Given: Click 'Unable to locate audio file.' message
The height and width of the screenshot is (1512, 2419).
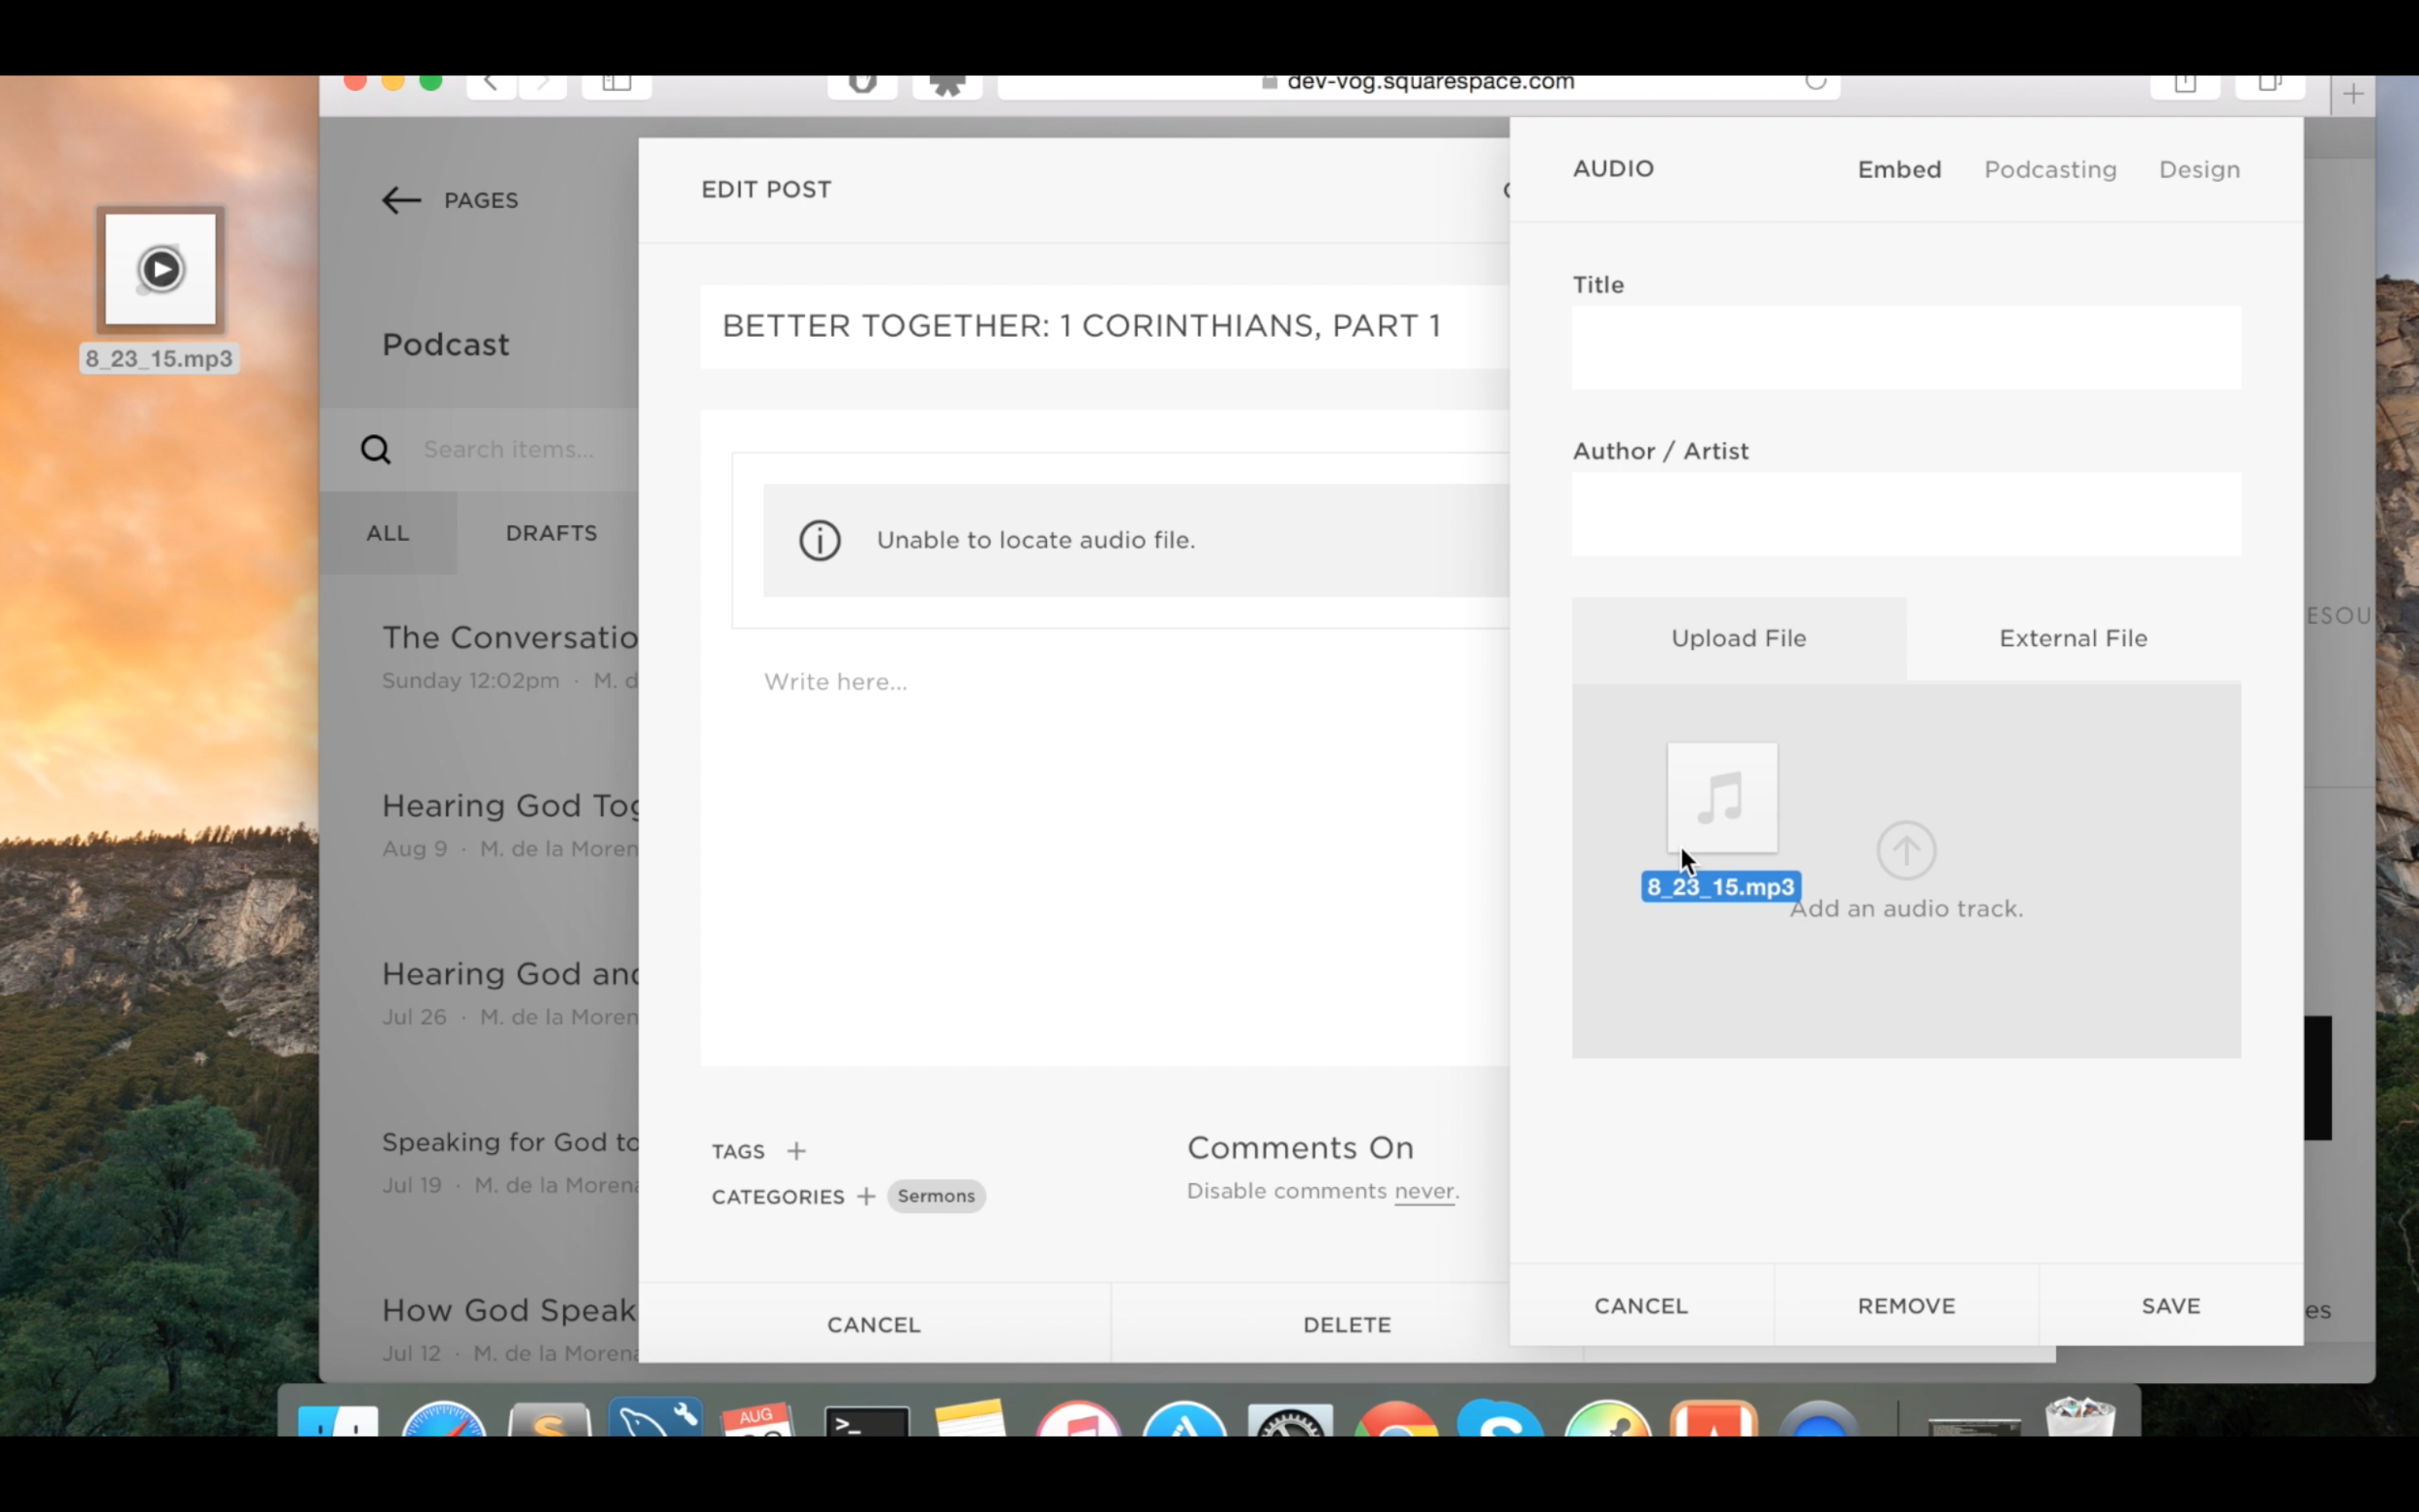Looking at the screenshot, I should 1035,540.
